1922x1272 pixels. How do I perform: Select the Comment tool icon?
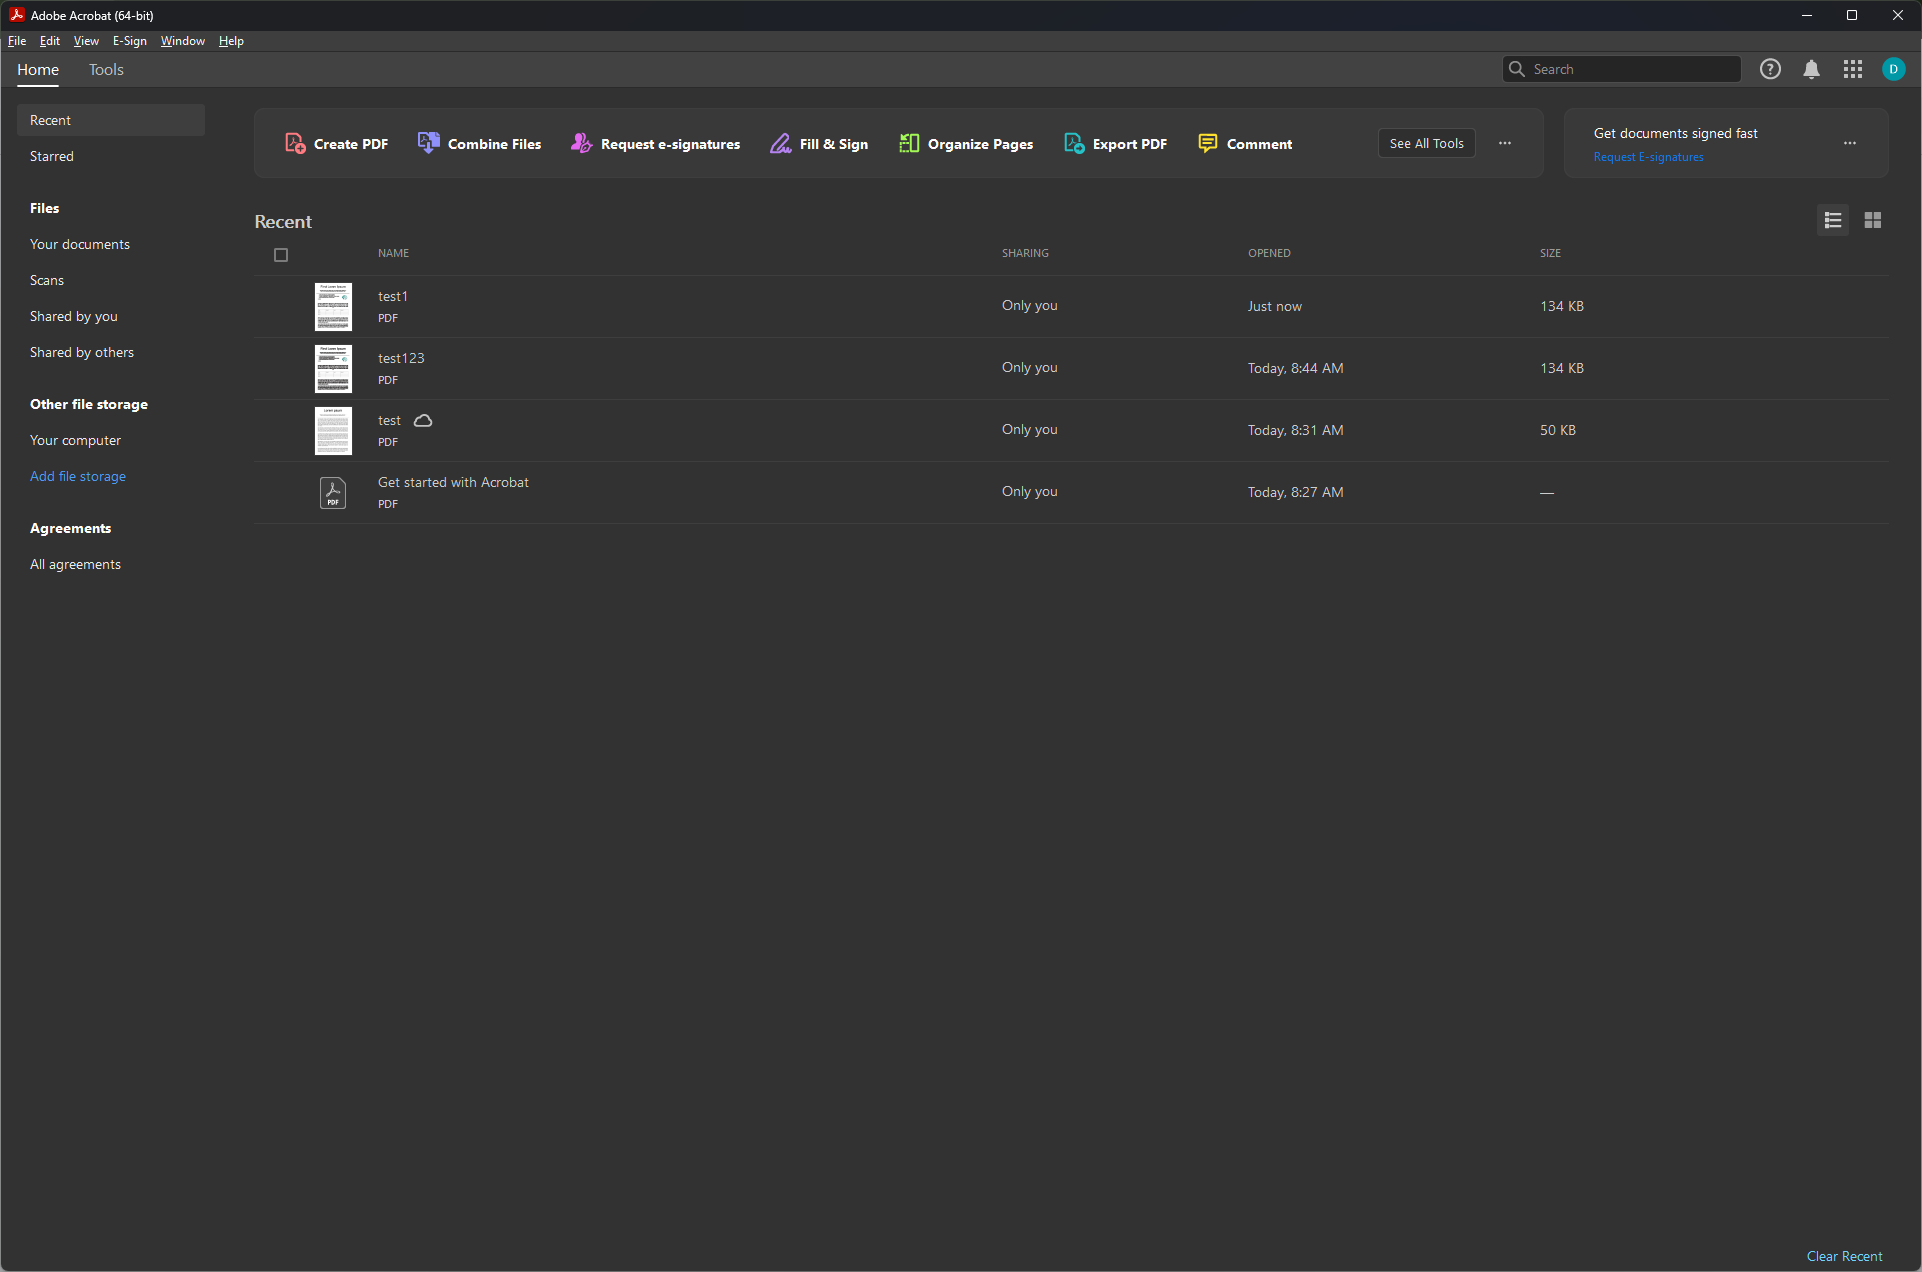coord(1208,144)
